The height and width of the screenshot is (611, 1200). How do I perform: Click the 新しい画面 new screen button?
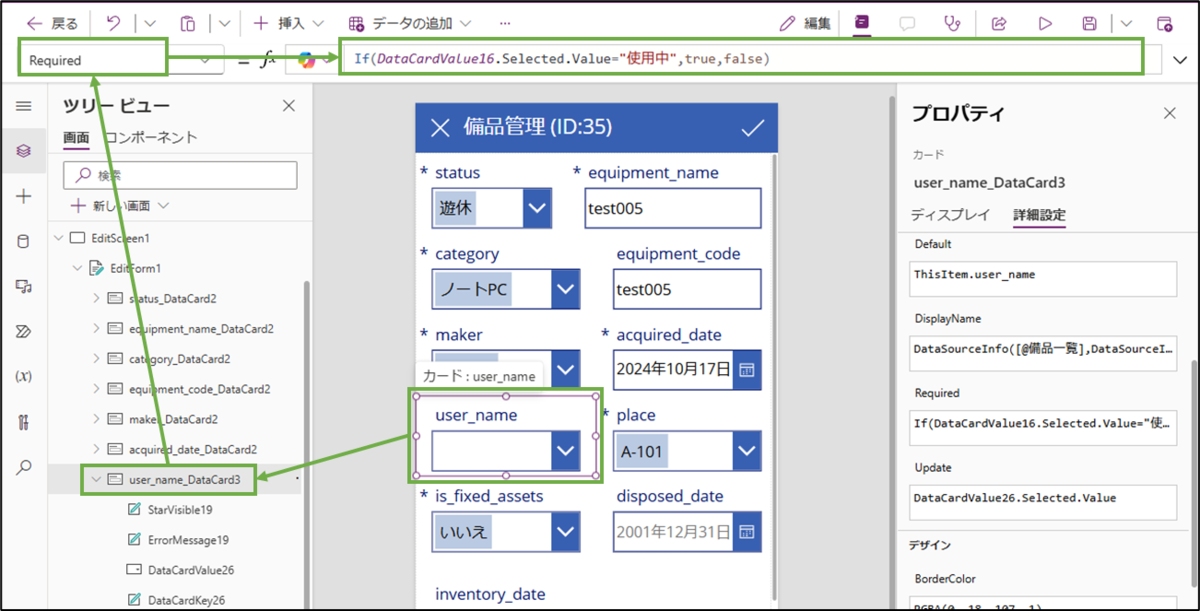tap(120, 205)
